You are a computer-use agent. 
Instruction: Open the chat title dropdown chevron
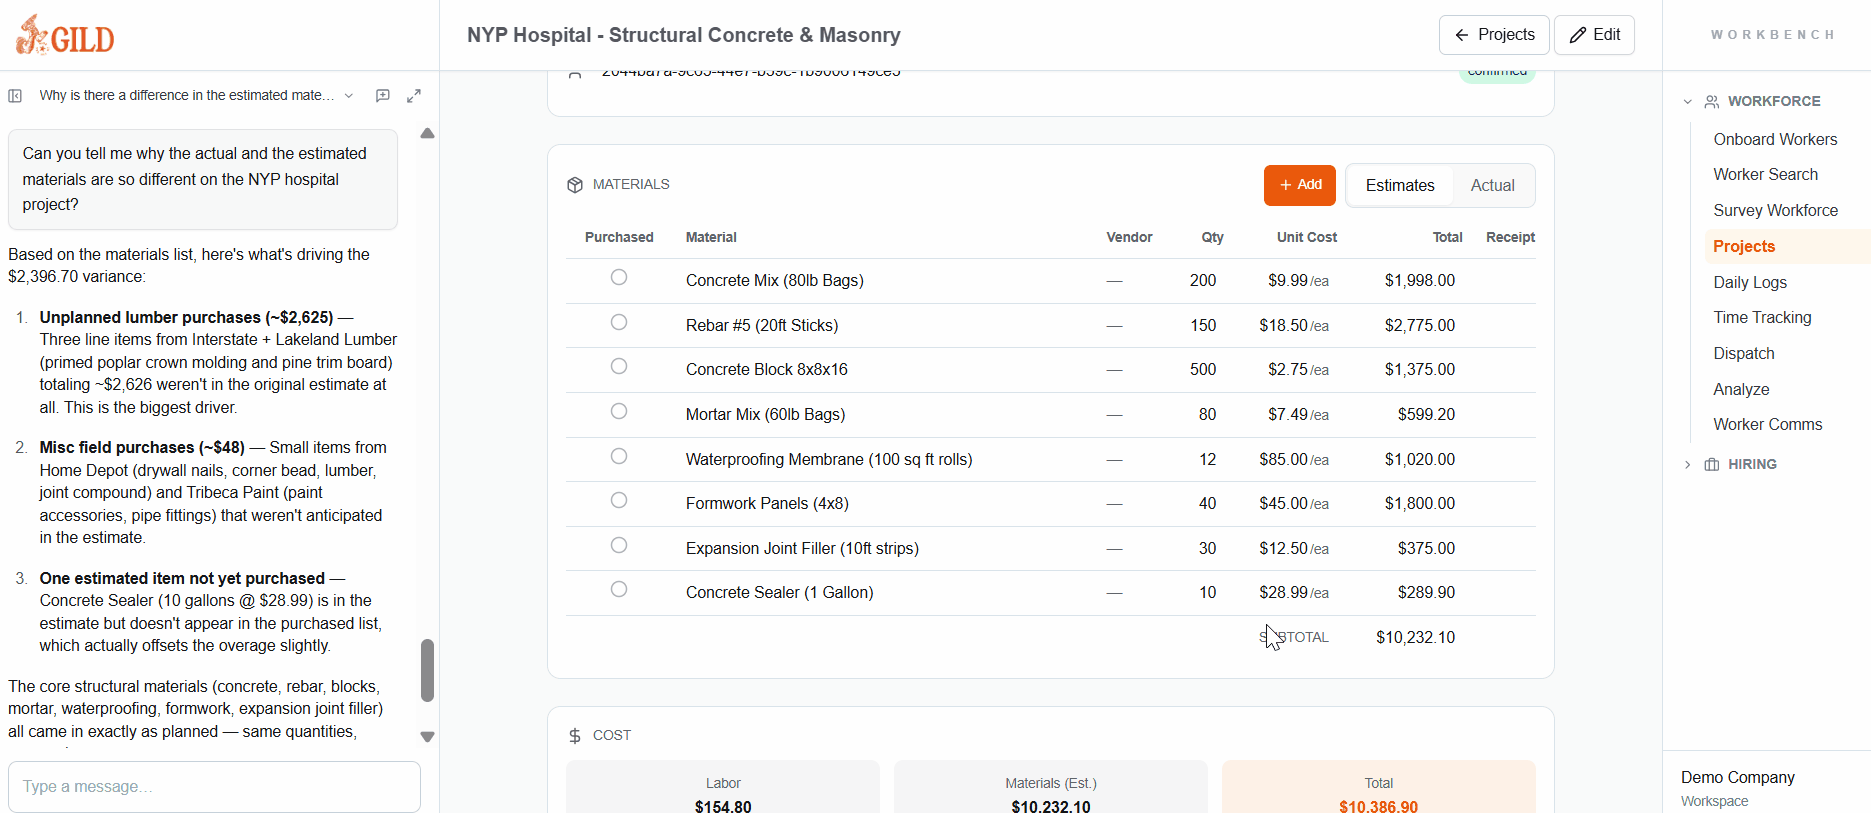click(x=349, y=96)
